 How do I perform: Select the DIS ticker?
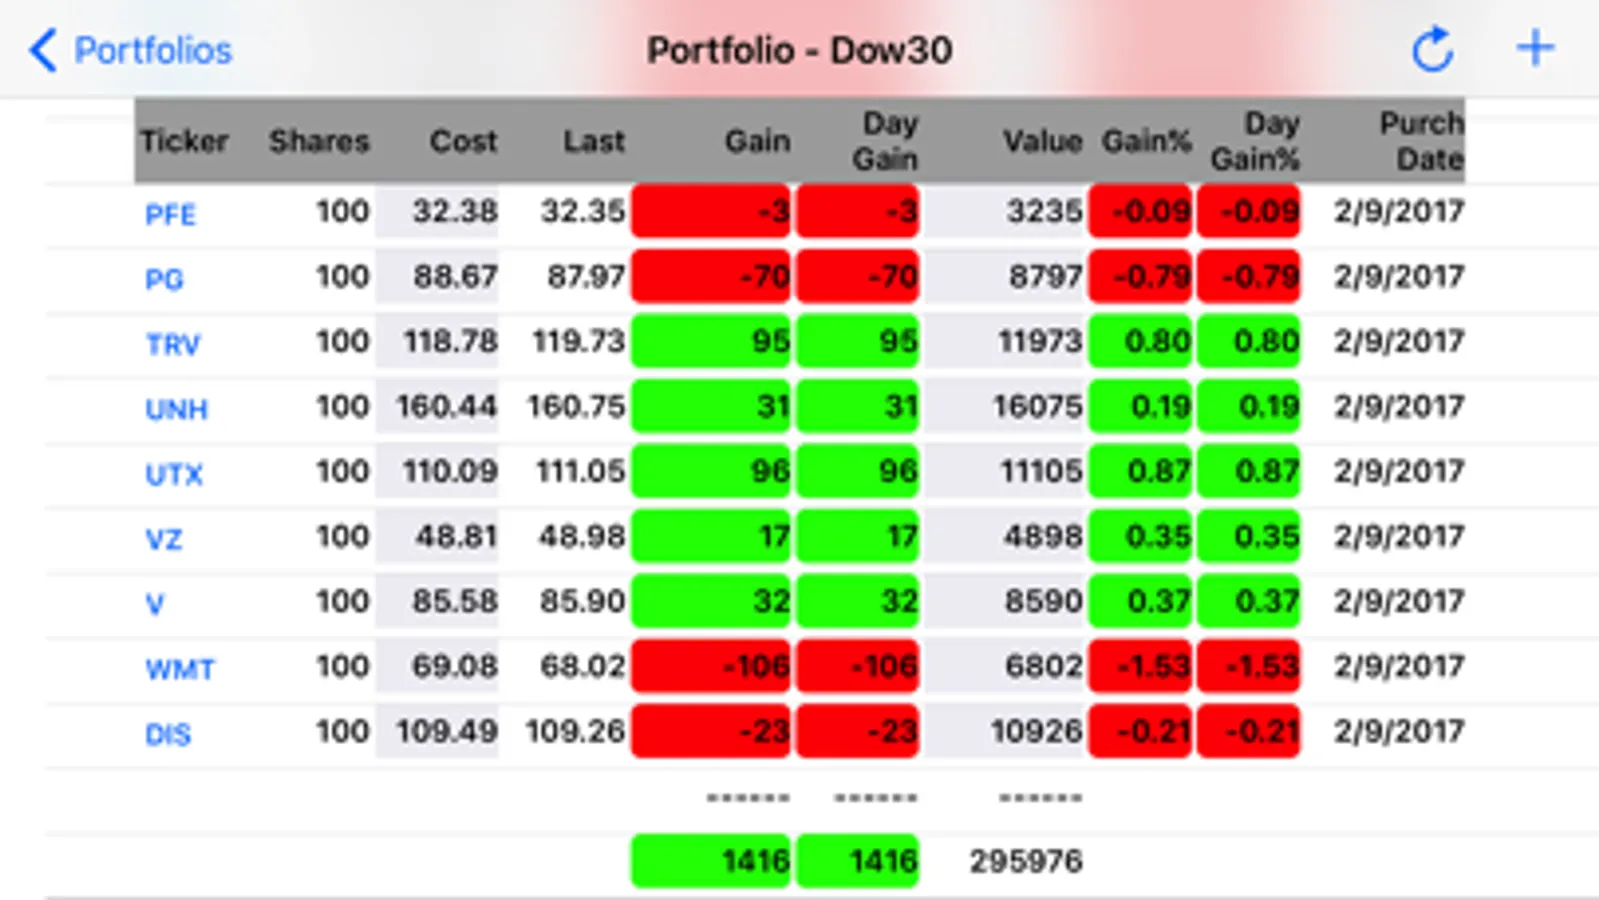coord(168,734)
